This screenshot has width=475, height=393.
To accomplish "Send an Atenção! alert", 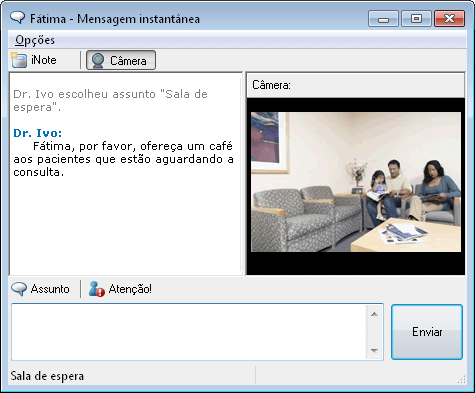I will 130,289.
